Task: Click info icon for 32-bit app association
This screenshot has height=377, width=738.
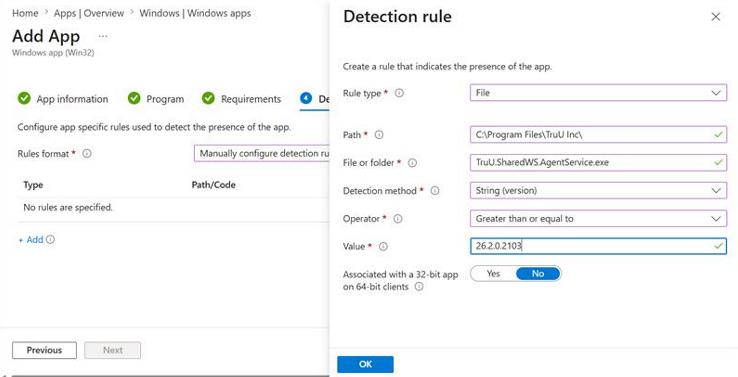Action: [x=418, y=286]
